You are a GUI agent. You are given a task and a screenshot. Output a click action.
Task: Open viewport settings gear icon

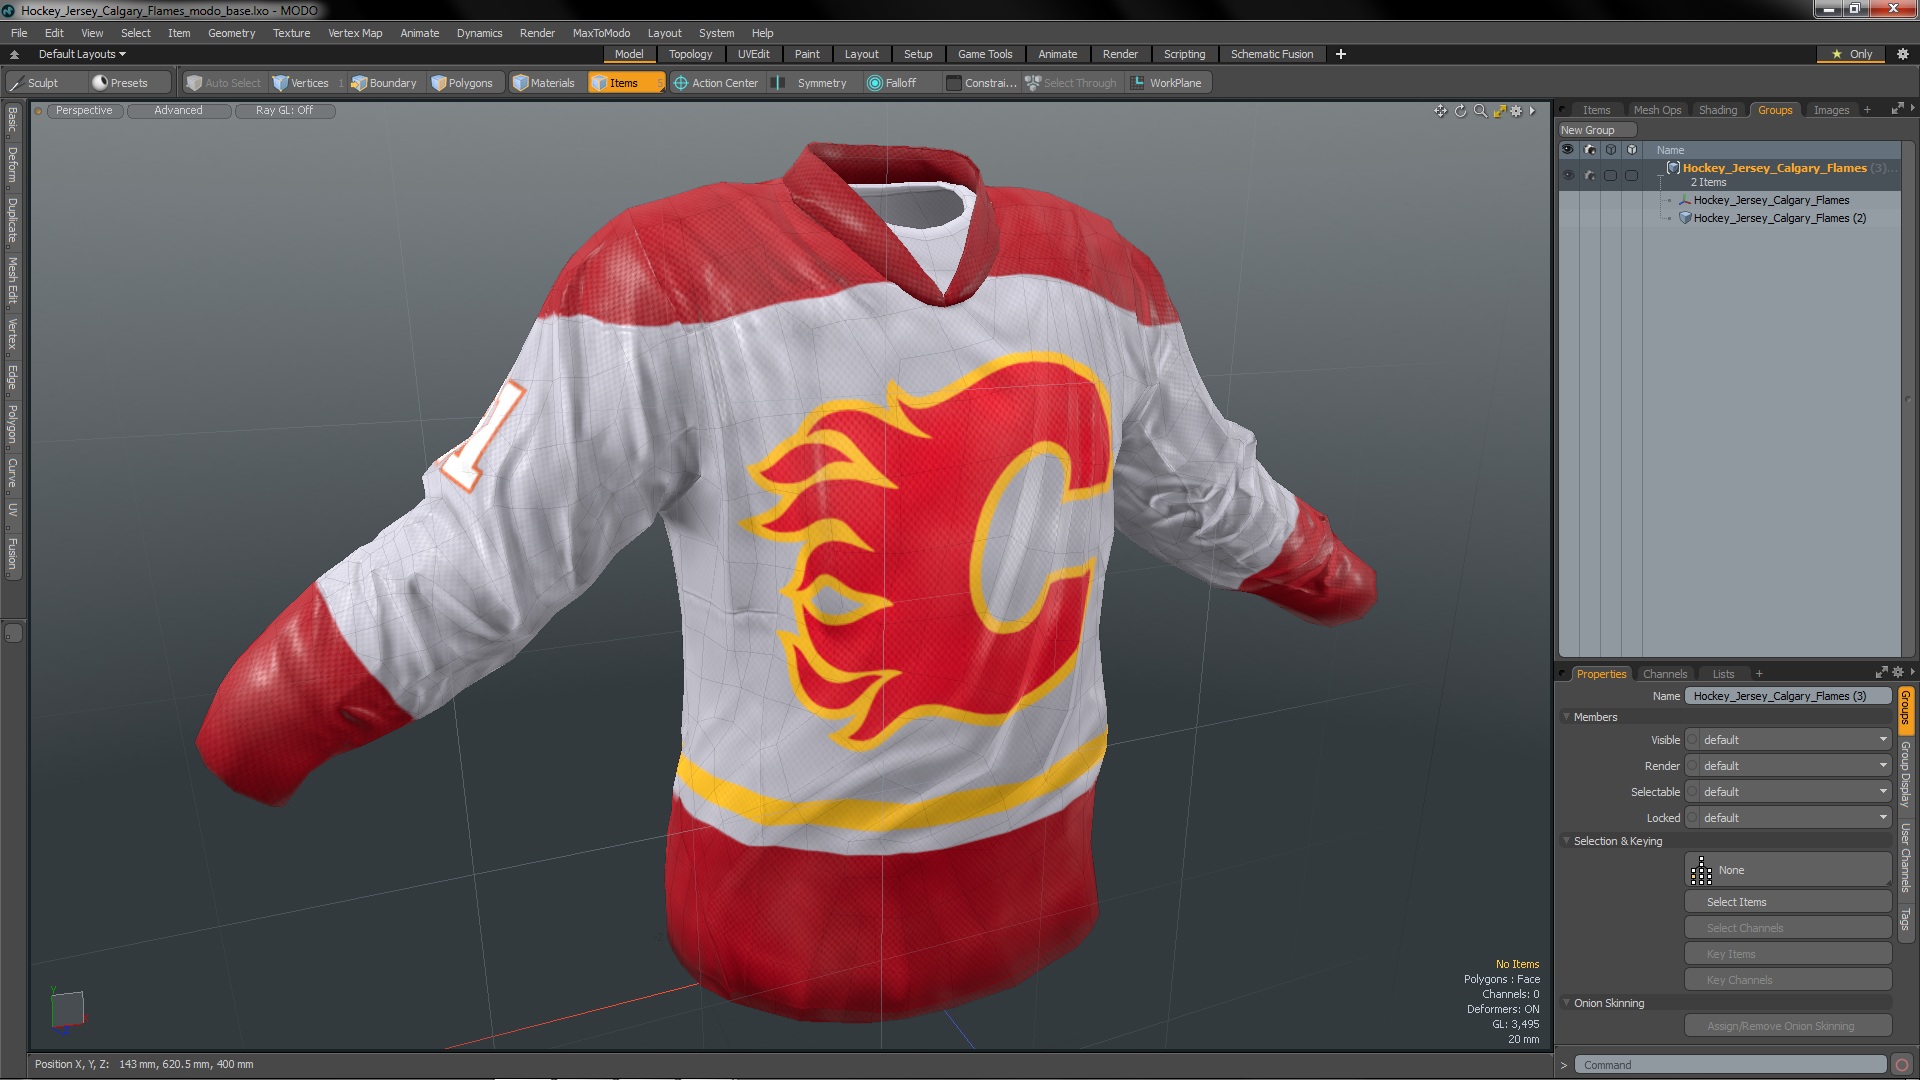point(1516,111)
